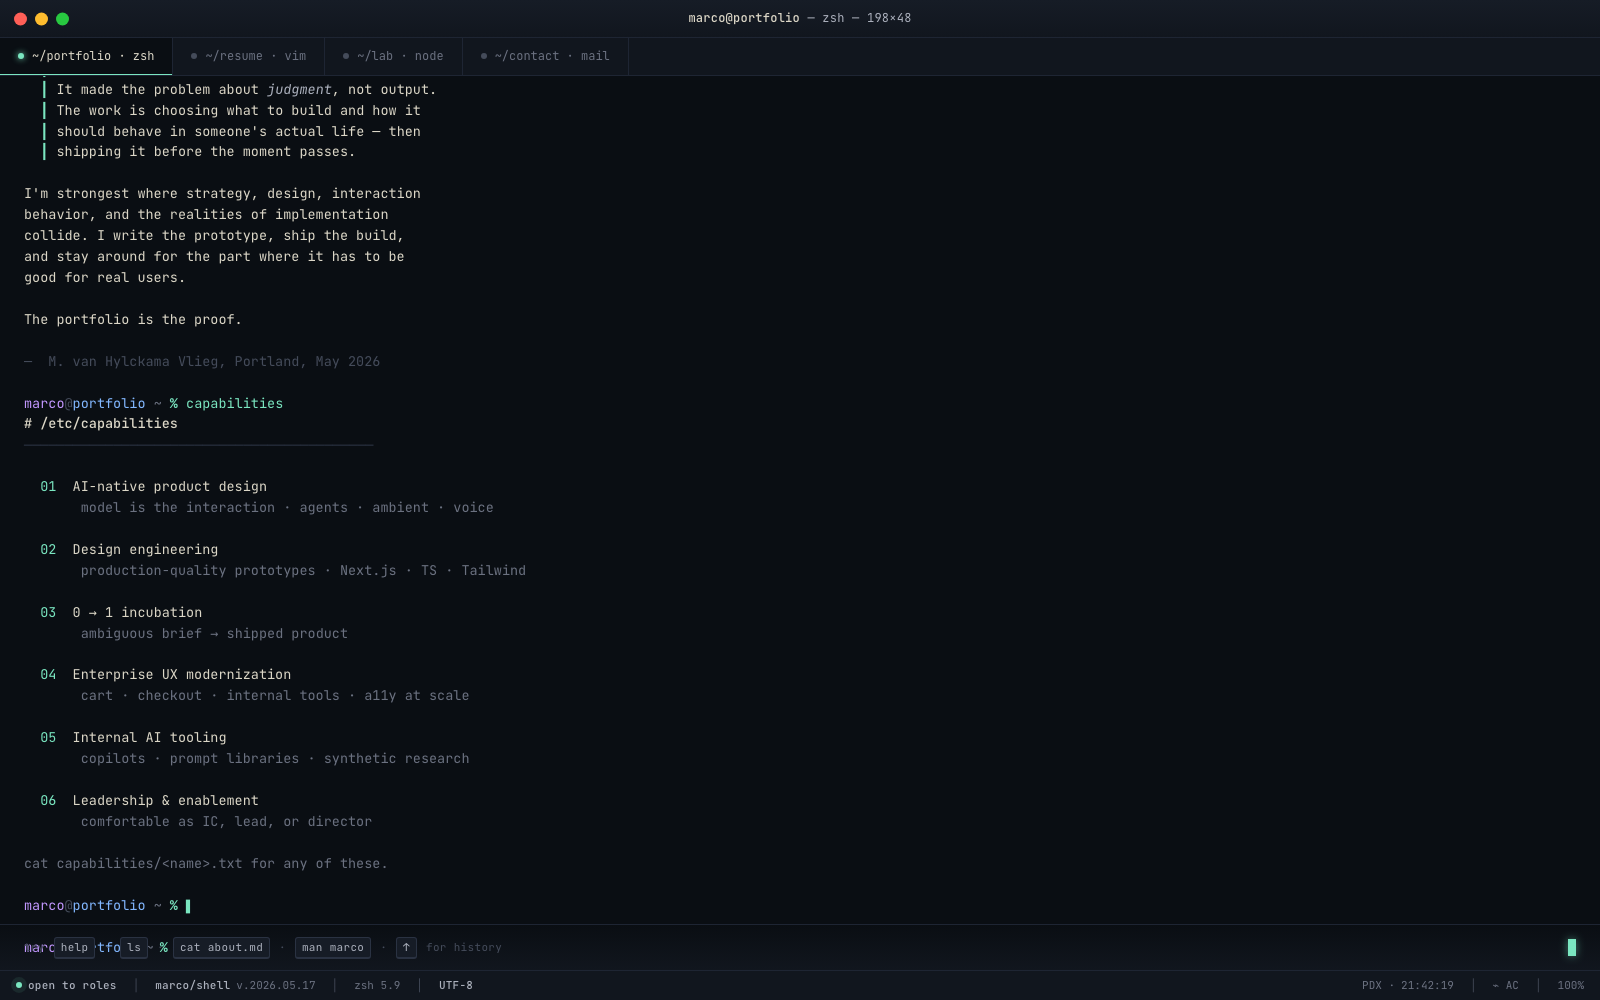Run the cat about.md suggestion
Screen dimensions: 1600x1000
click(221, 948)
